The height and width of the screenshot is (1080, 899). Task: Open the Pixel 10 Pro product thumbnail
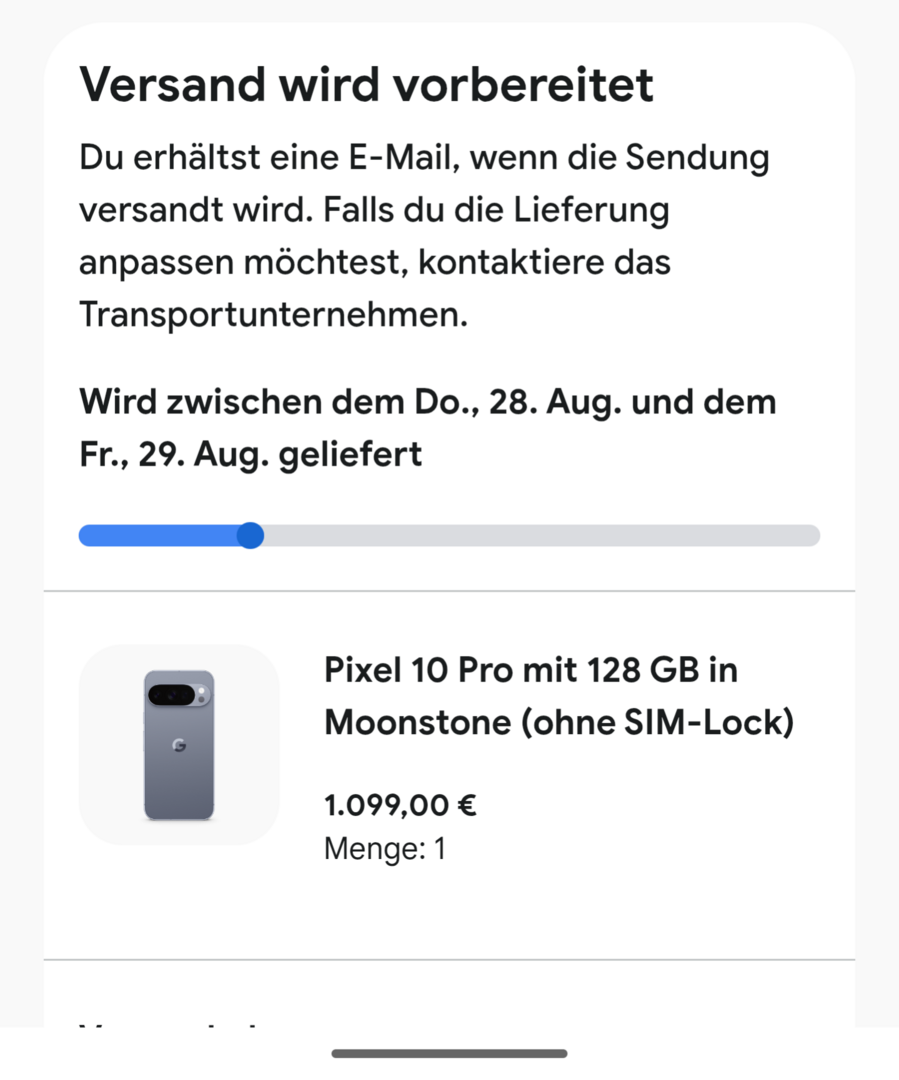pos(179,745)
